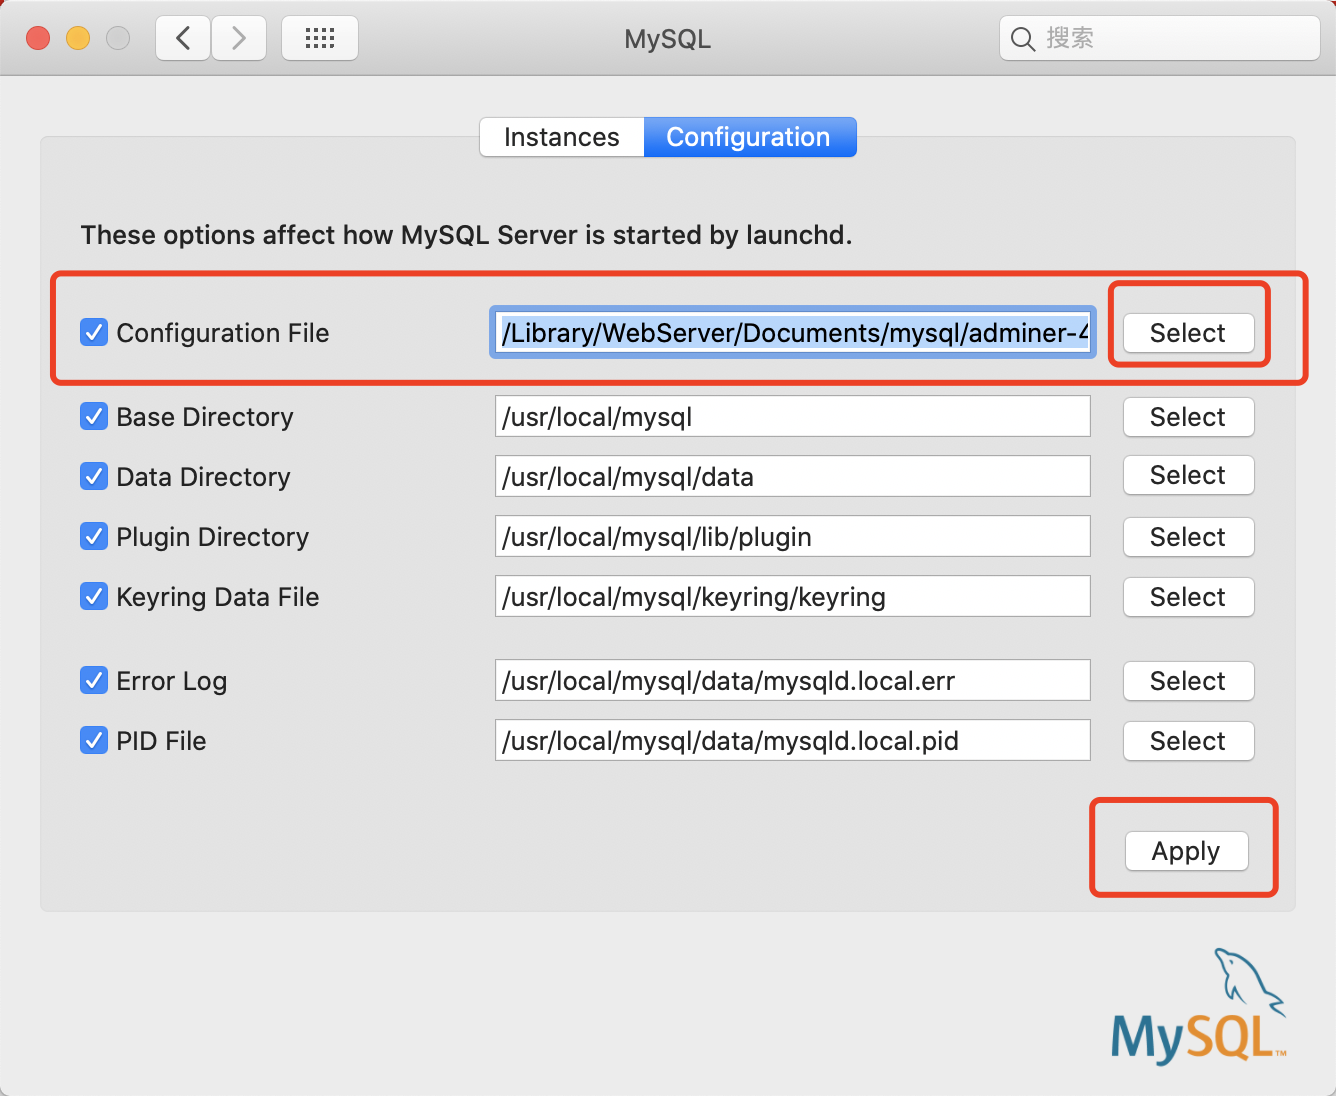Show all preferences grid icon

[320, 39]
